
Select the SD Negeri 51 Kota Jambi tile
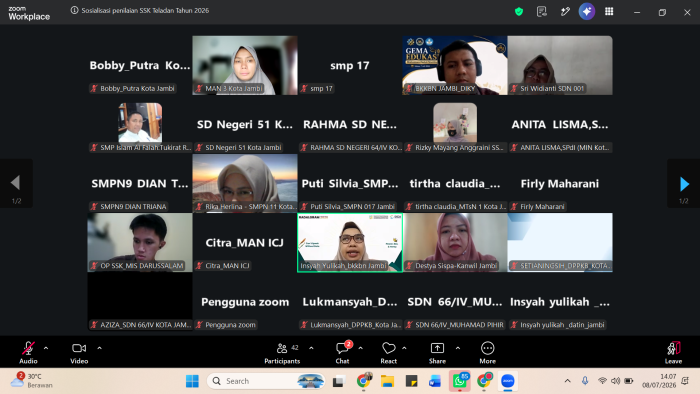[x=245, y=124]
